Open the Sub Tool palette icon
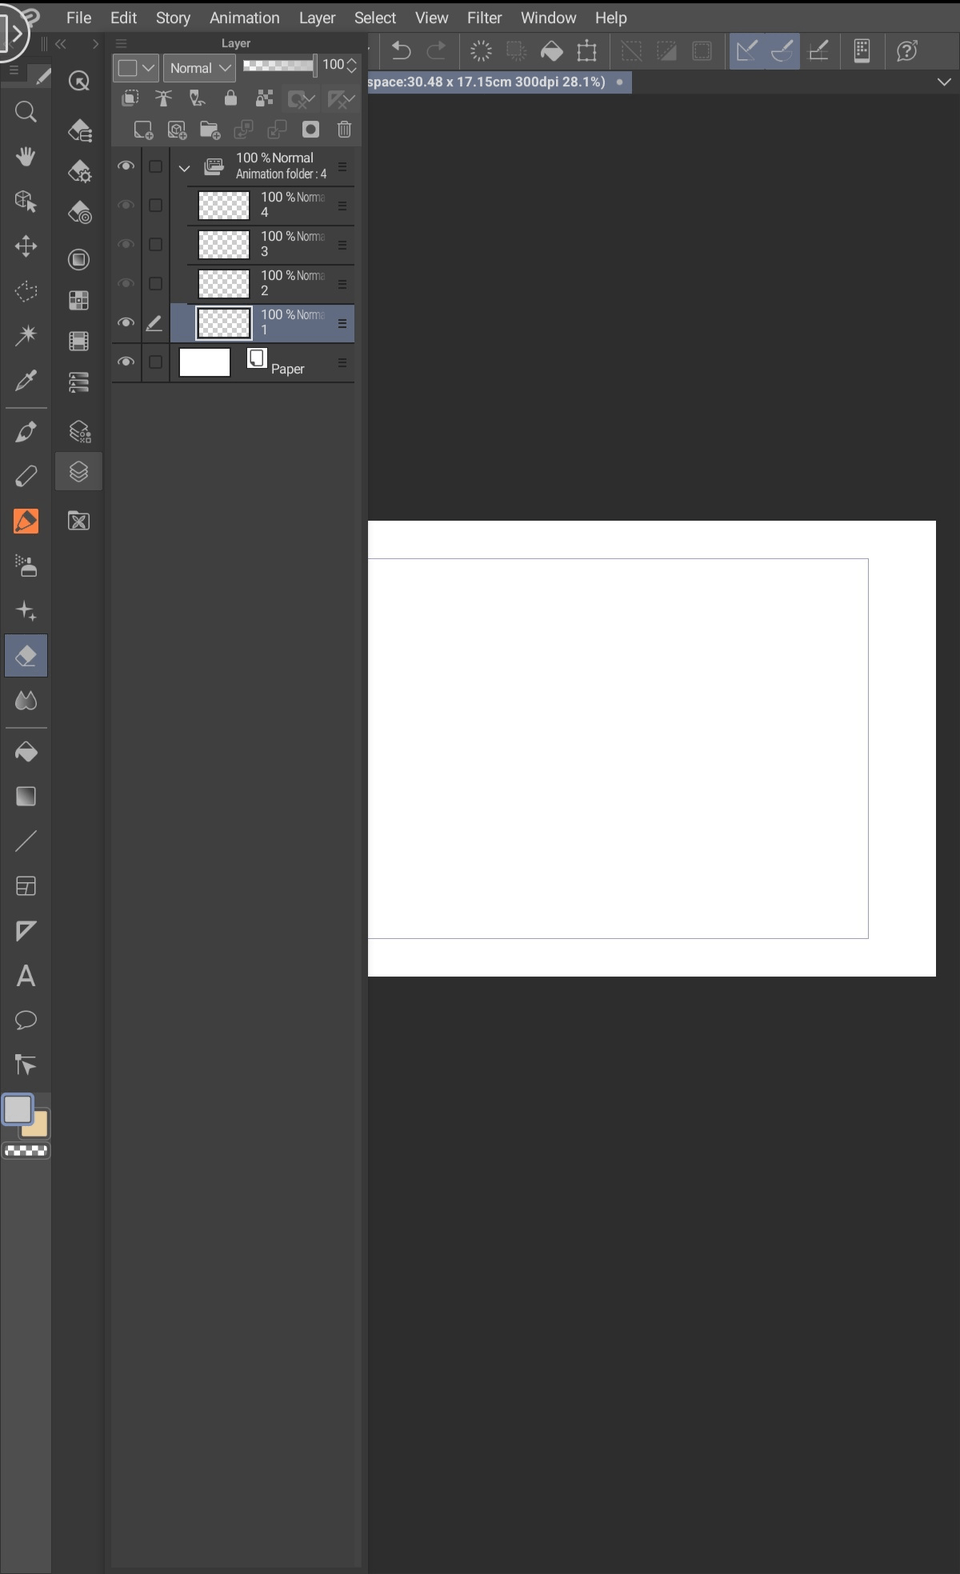This screenshot has width=960, height=1574. point(79,130)
